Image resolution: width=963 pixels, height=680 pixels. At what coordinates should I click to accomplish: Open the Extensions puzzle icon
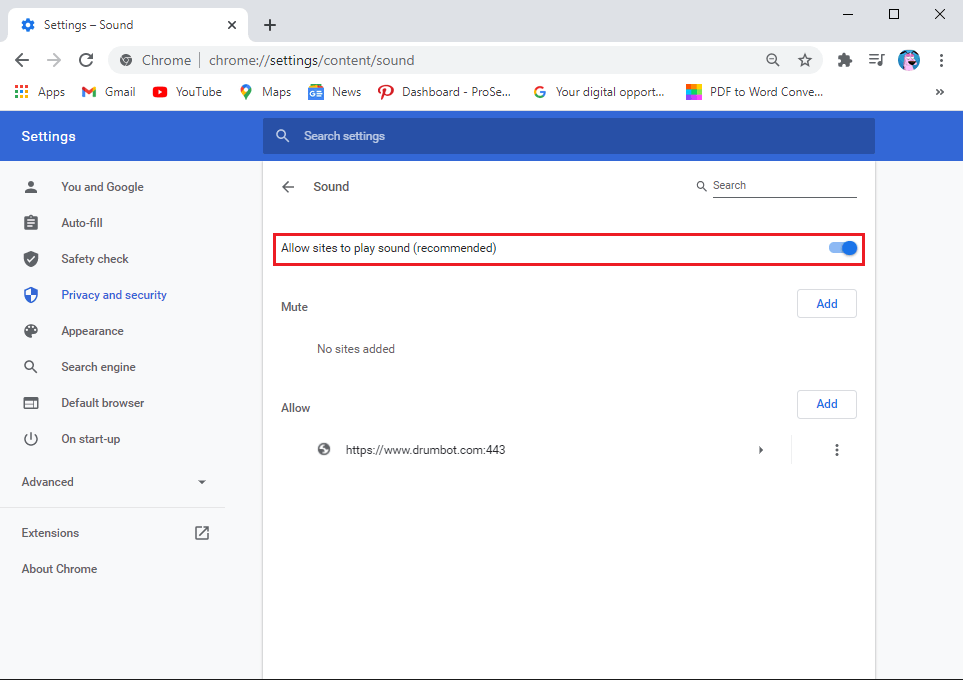(x=844, y=60)
